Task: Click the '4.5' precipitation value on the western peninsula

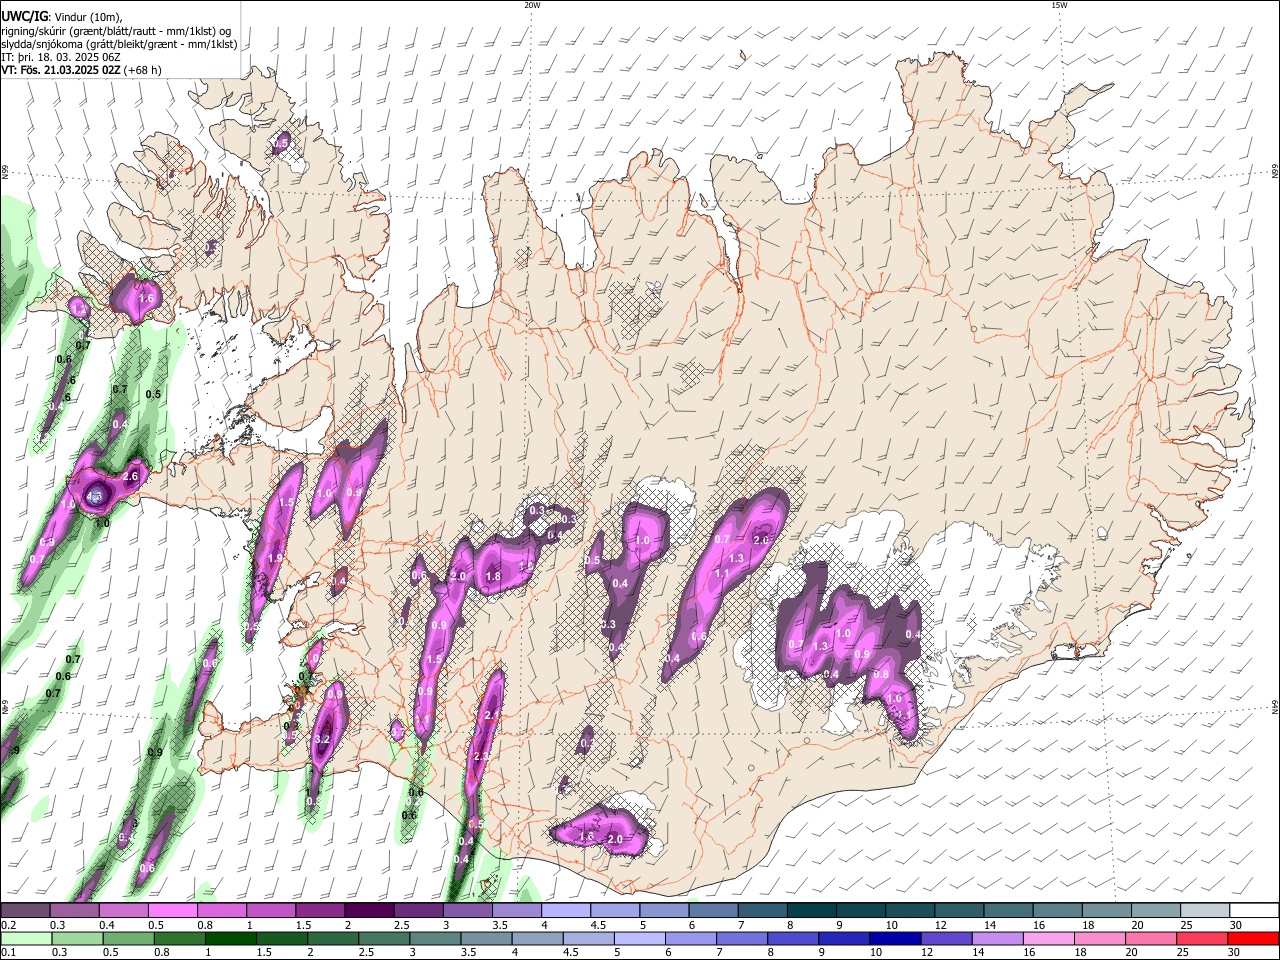Action: point(96,496)
